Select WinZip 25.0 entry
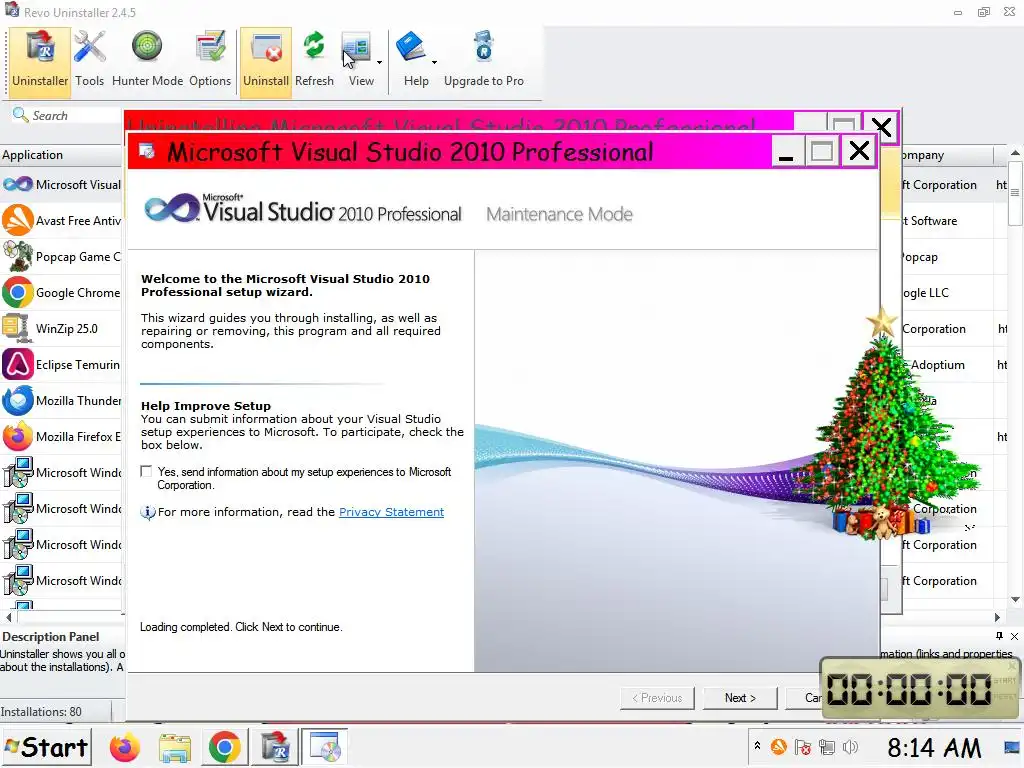The width and height of the screenshot is (1024, 768). [x=61, y=328]
